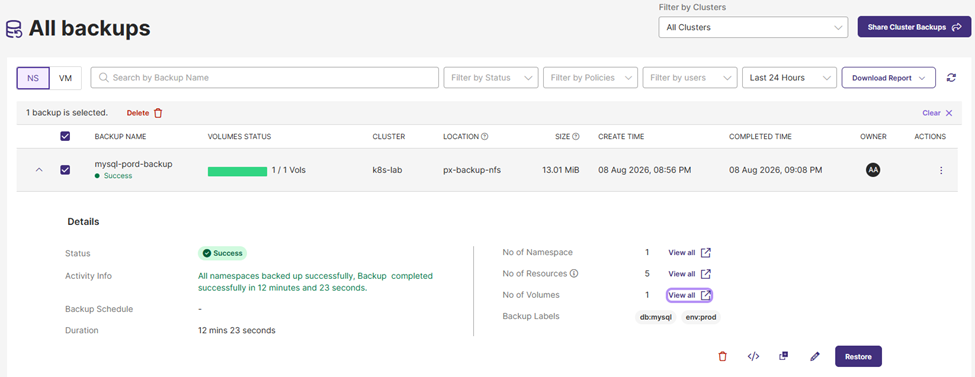This screenshot has width=975, height=377.
Task: Open the Download Report dropdown
Action: 889,78
